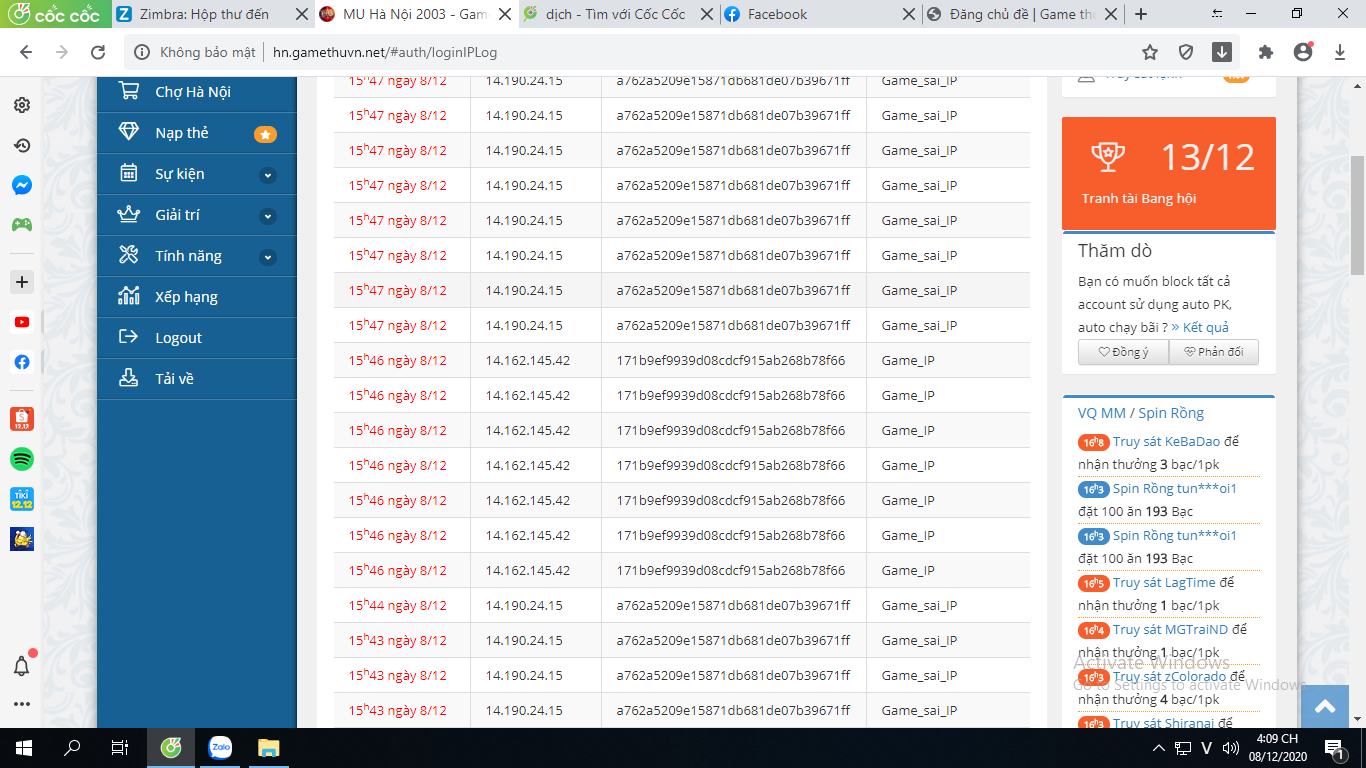Click the sidebar settings gear icon
This screenshot has width=1366, height=768.
pos(22,105)
